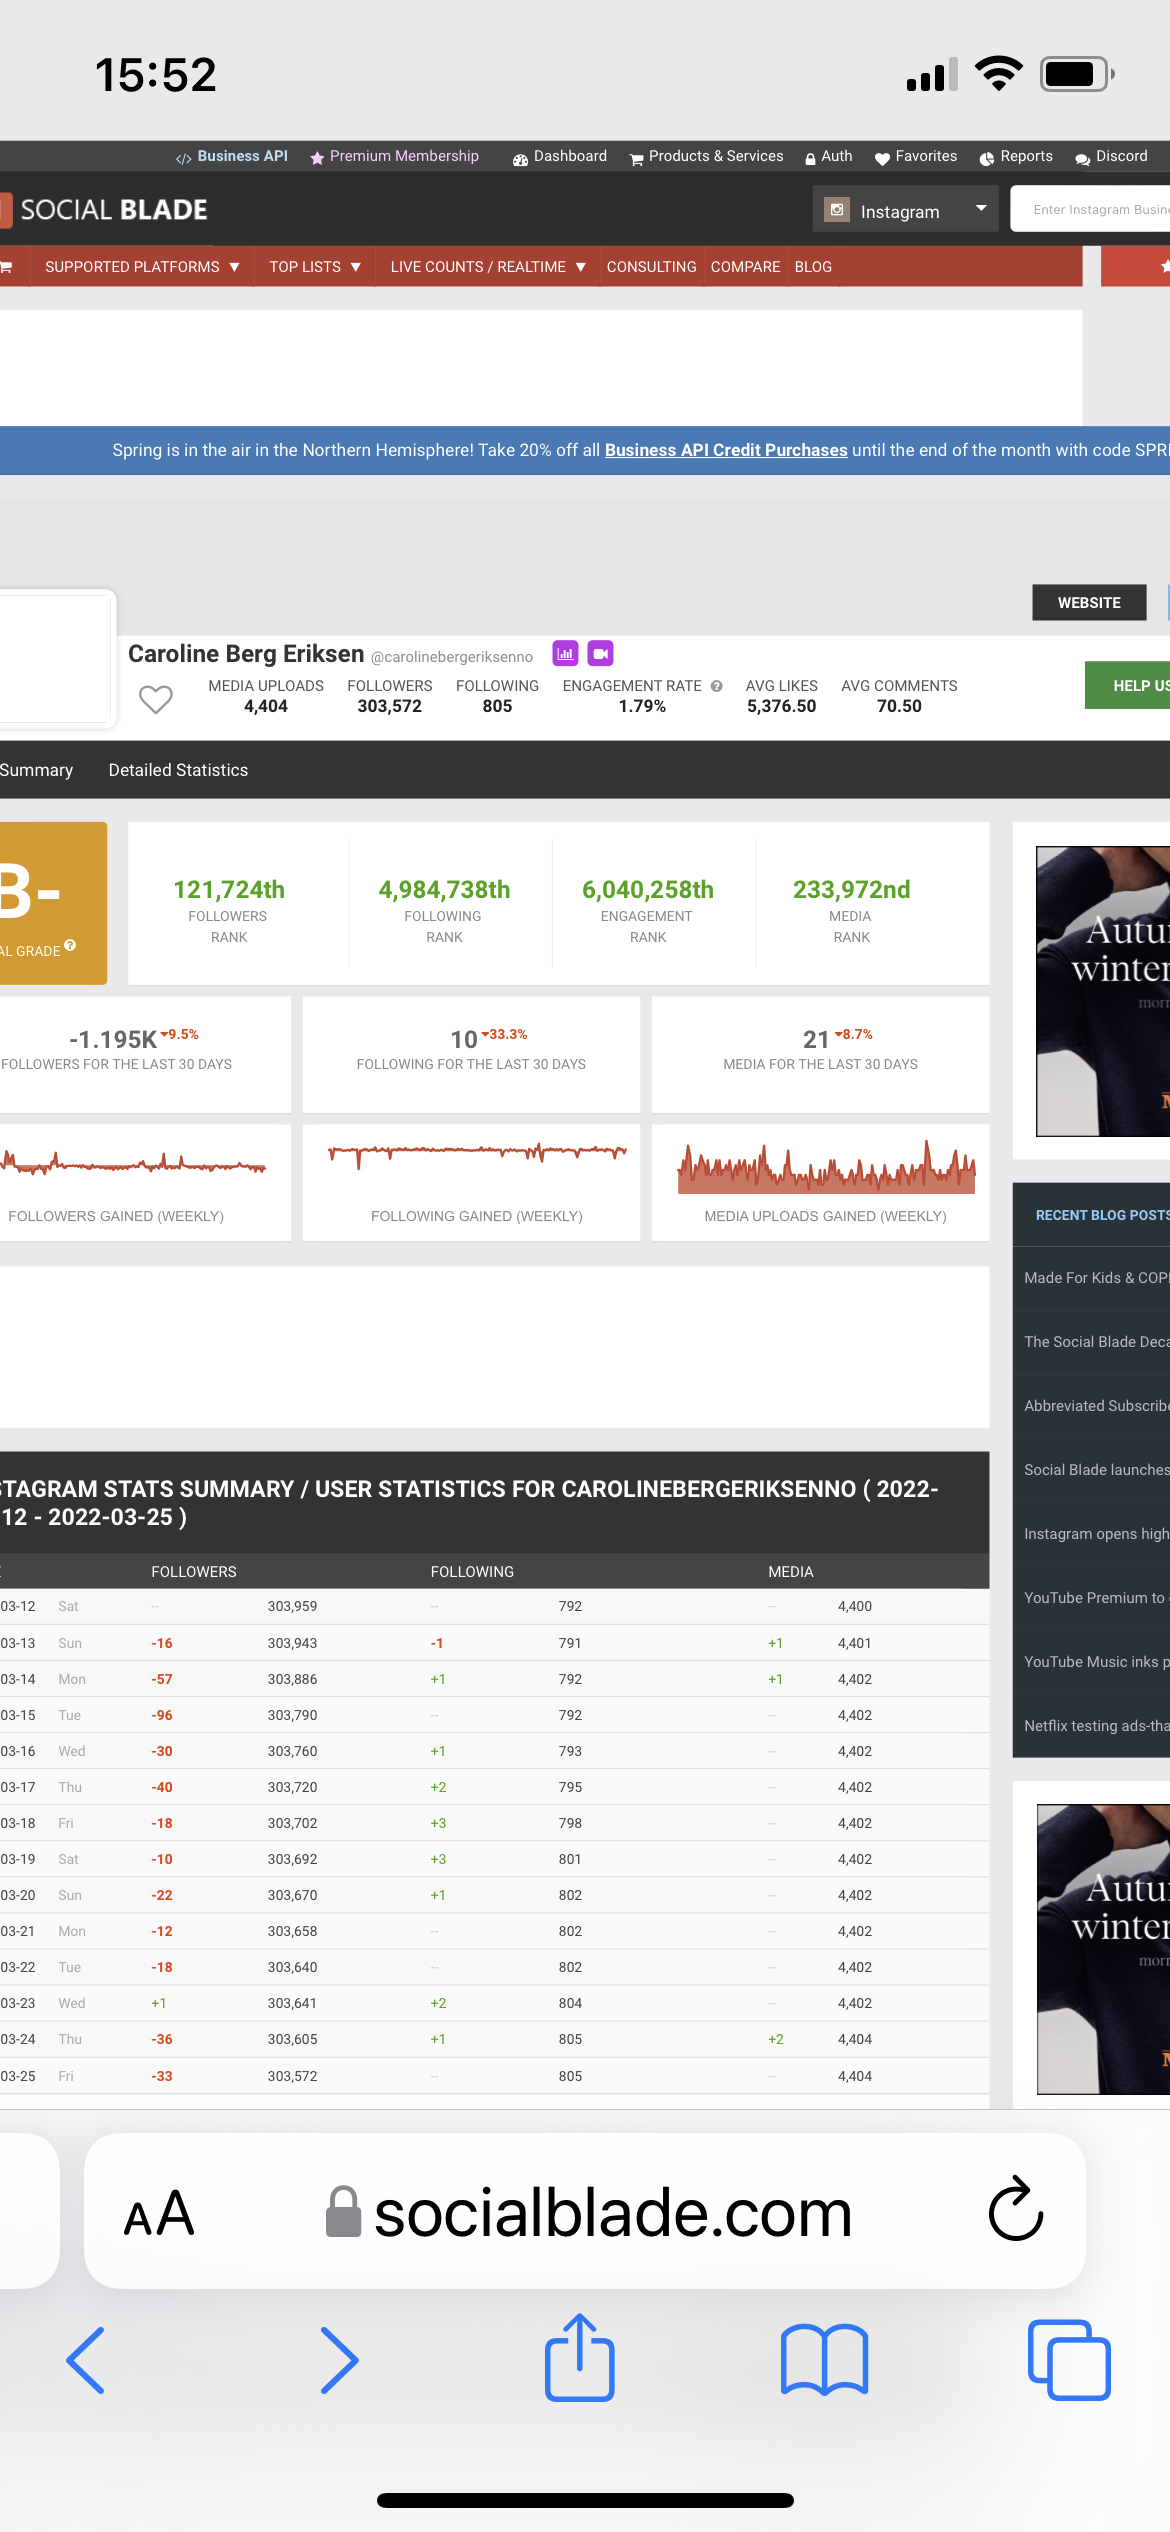Open the Safari share sheet
The height and width of the screenshot is (2532, 1170).
point(580,2356)
